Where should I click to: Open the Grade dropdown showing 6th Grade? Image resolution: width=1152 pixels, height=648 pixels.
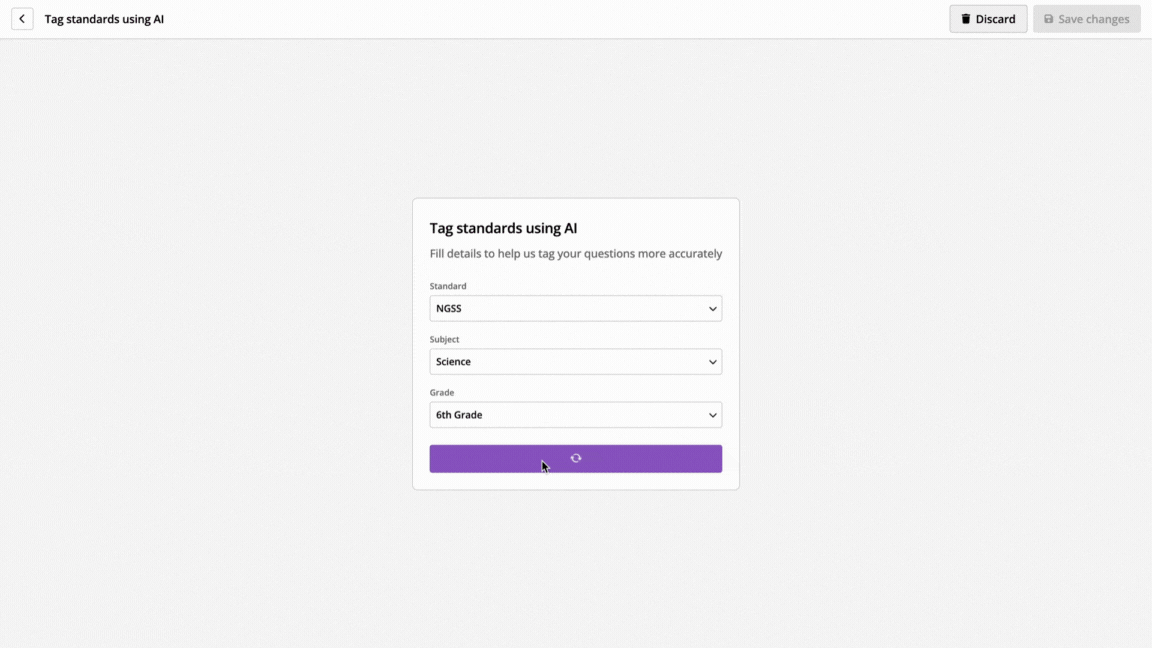[x=575, y=415]
